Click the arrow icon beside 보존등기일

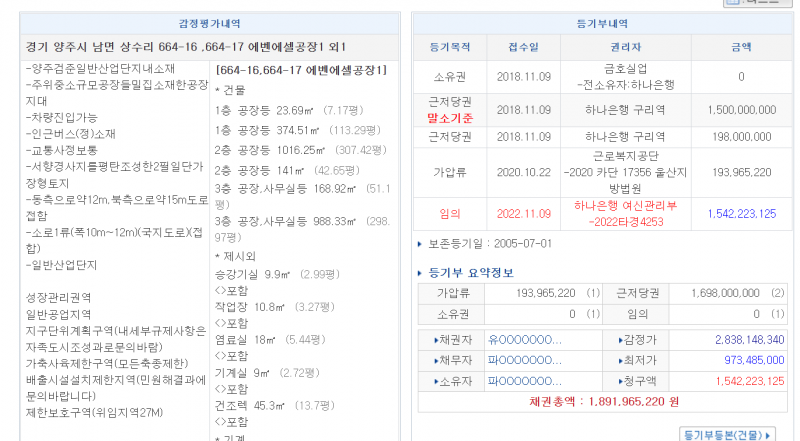point(421,243)
